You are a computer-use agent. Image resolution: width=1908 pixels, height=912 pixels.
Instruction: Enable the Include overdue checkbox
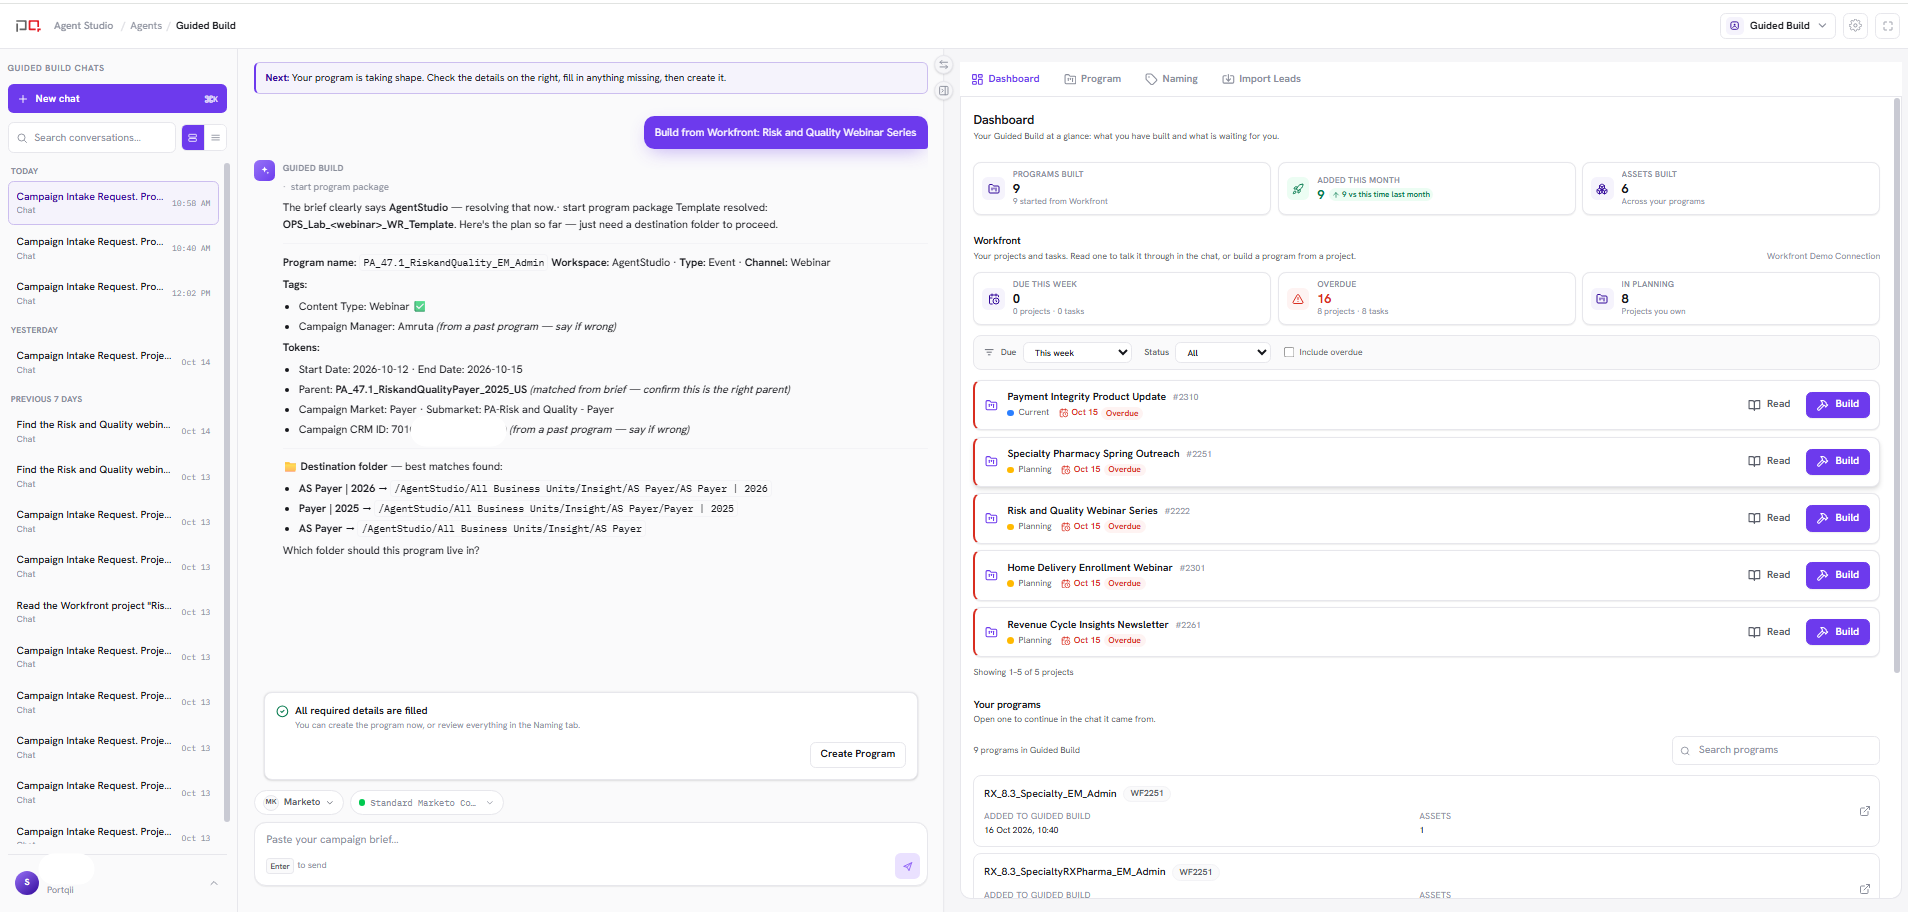pos(1289,352)
